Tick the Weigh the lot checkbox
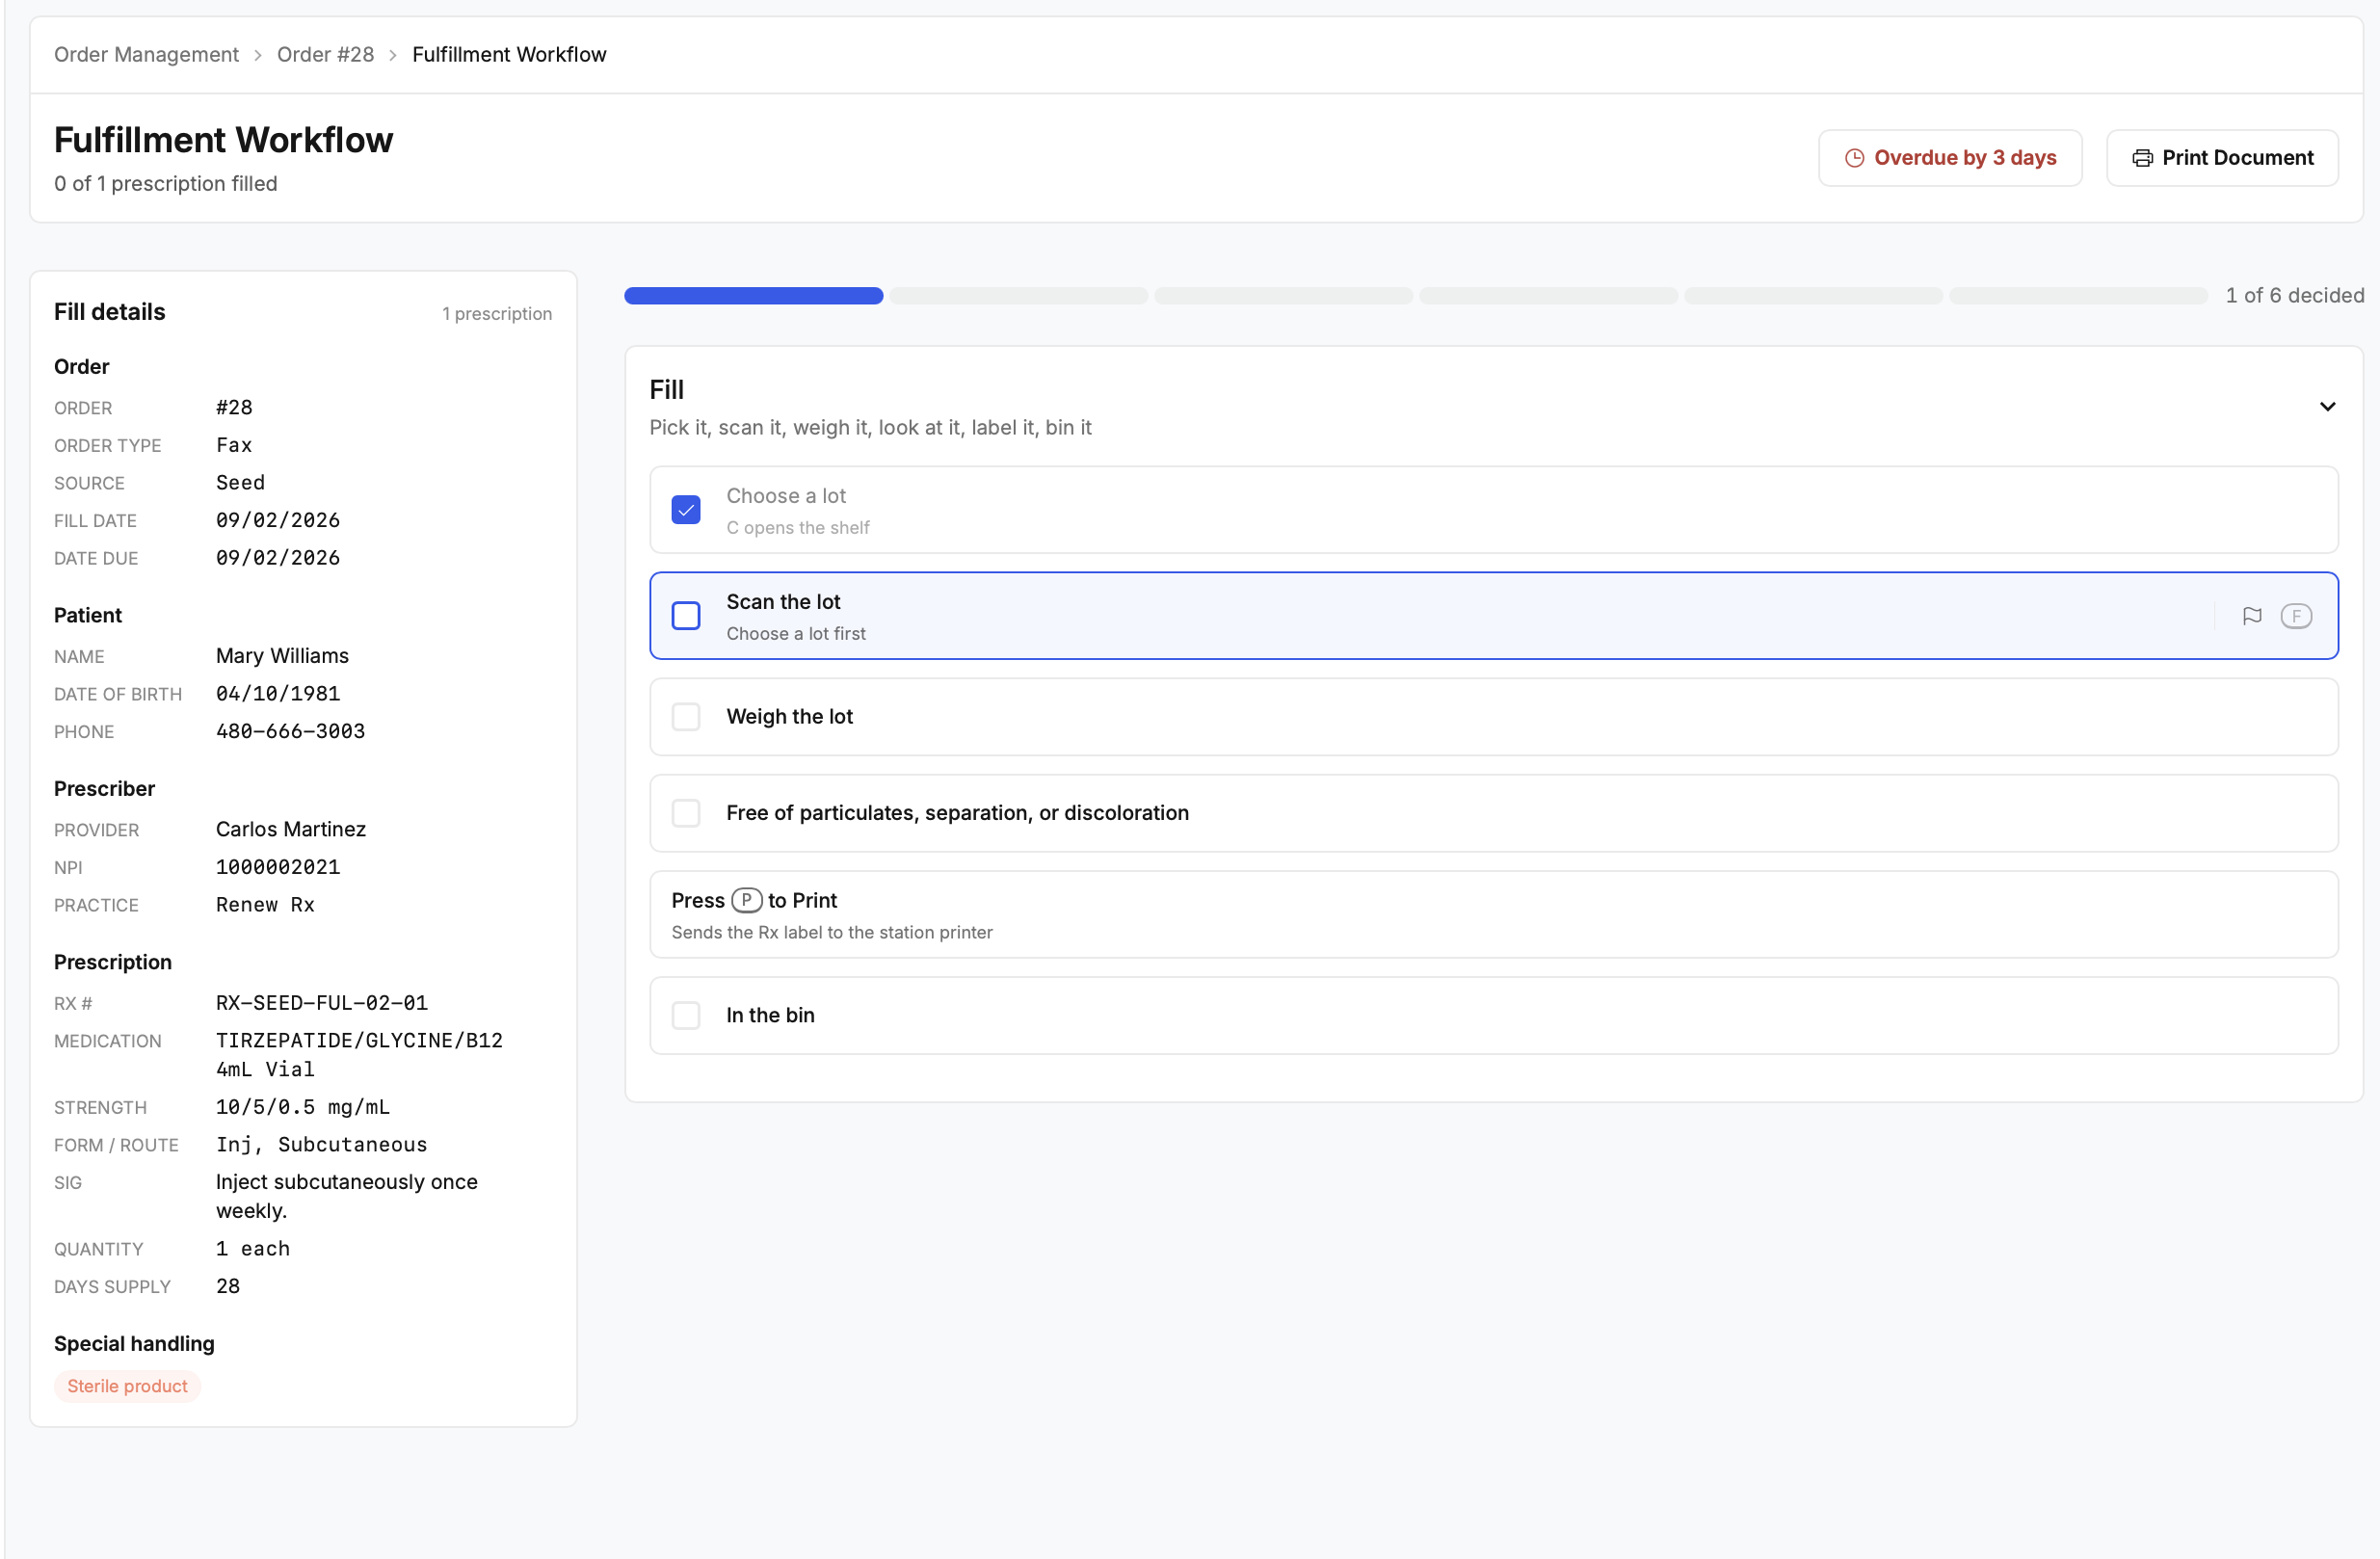The image size is (2380, 1559). tap(686, 717)
